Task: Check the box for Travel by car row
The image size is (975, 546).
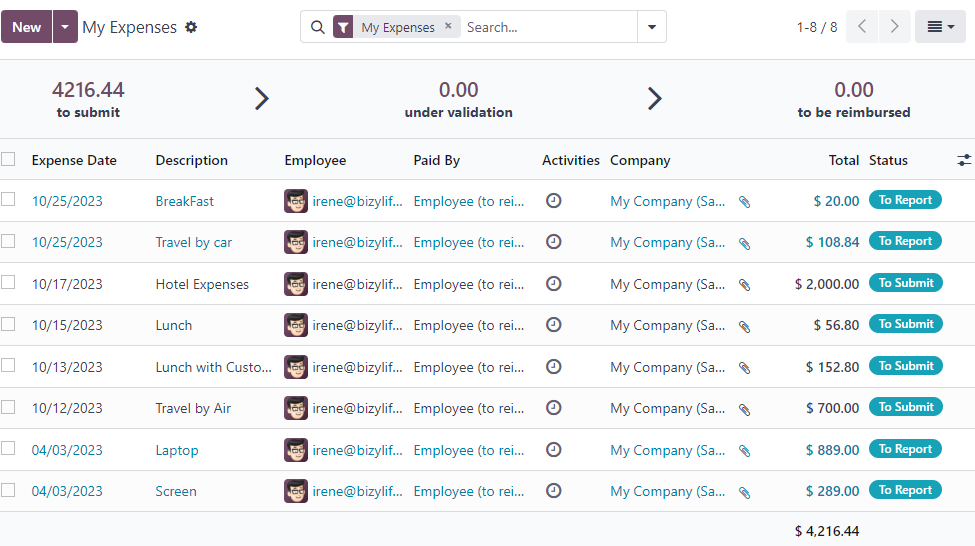Action: click(x=9, y=242)
